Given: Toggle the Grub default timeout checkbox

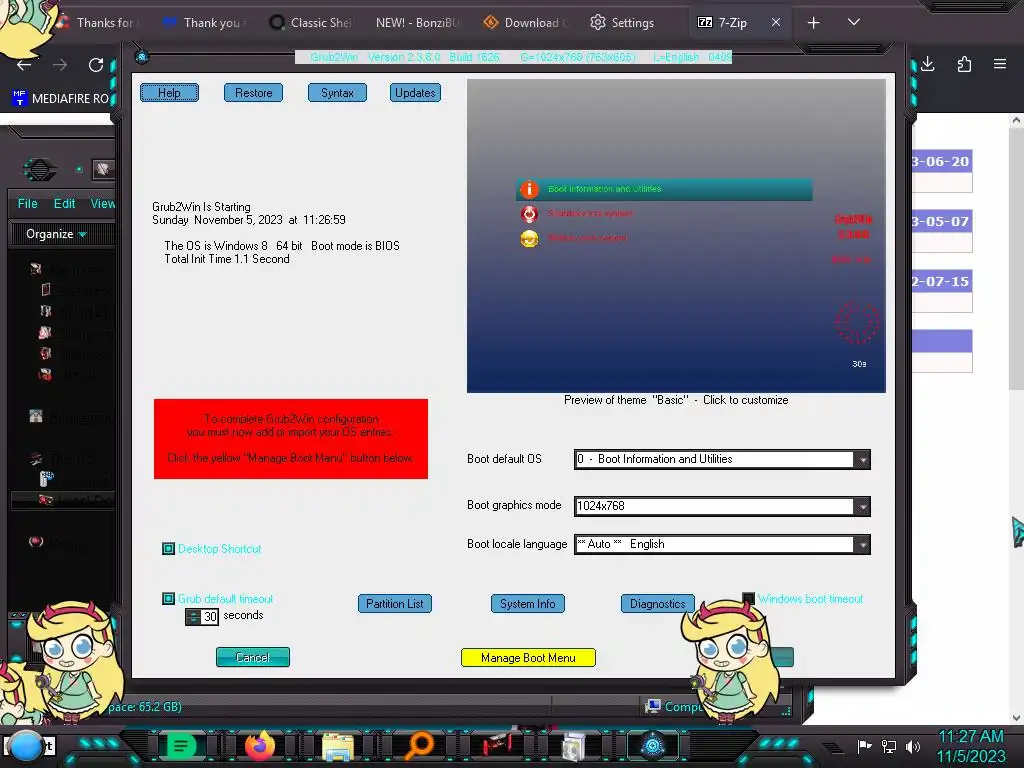Looking at the screenshot, I should click(x=168, y=599).
